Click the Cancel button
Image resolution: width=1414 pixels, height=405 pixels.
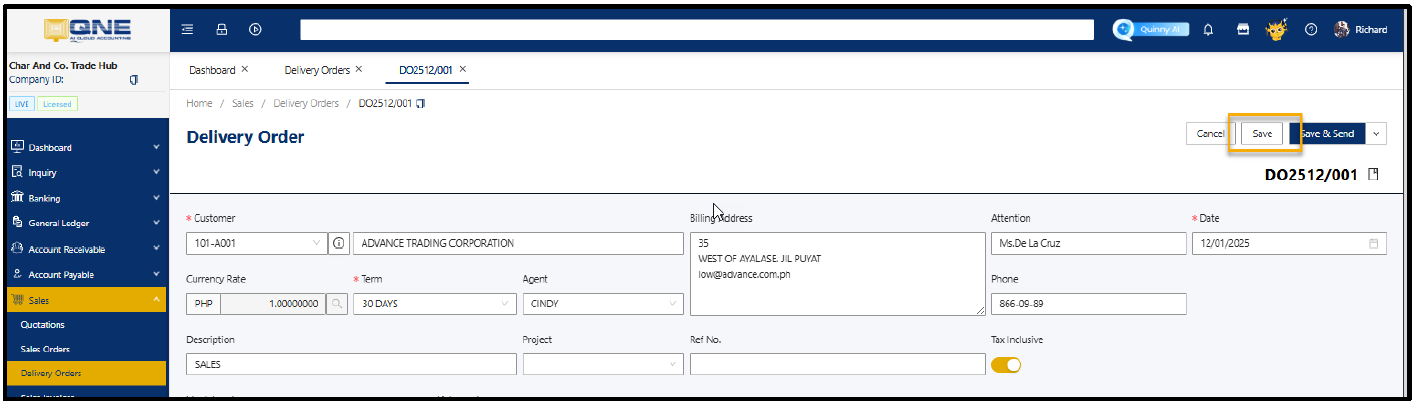coord(1211,134)
